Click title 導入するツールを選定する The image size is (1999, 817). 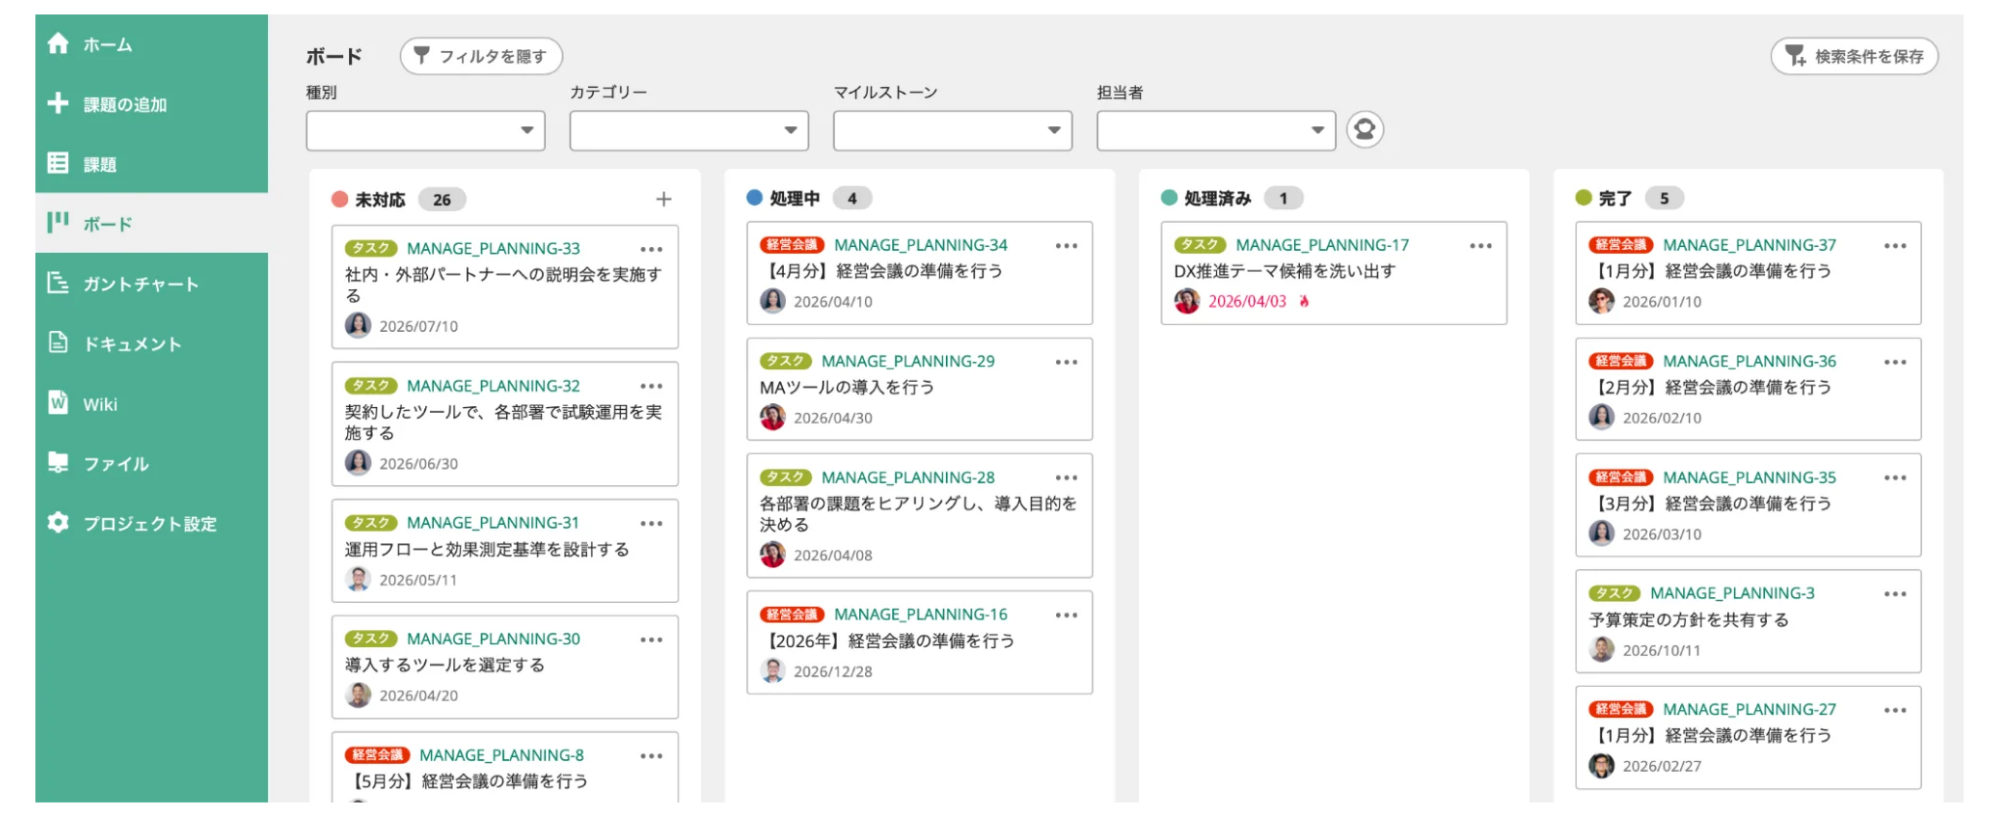(445, 665)
